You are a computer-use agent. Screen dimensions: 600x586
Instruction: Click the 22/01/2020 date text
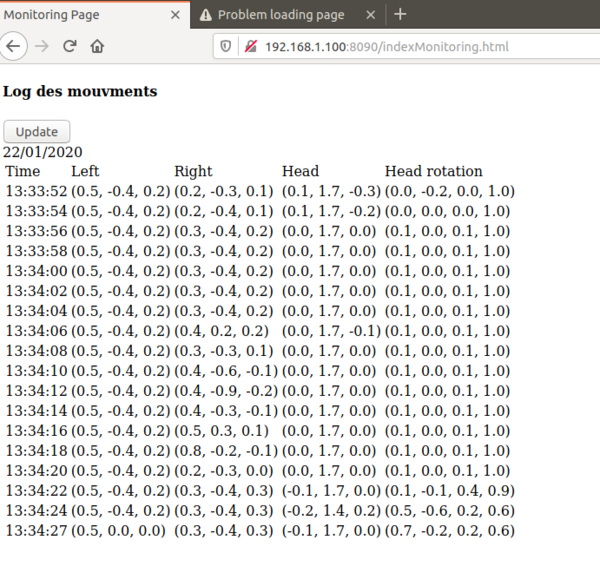[43, 152]
